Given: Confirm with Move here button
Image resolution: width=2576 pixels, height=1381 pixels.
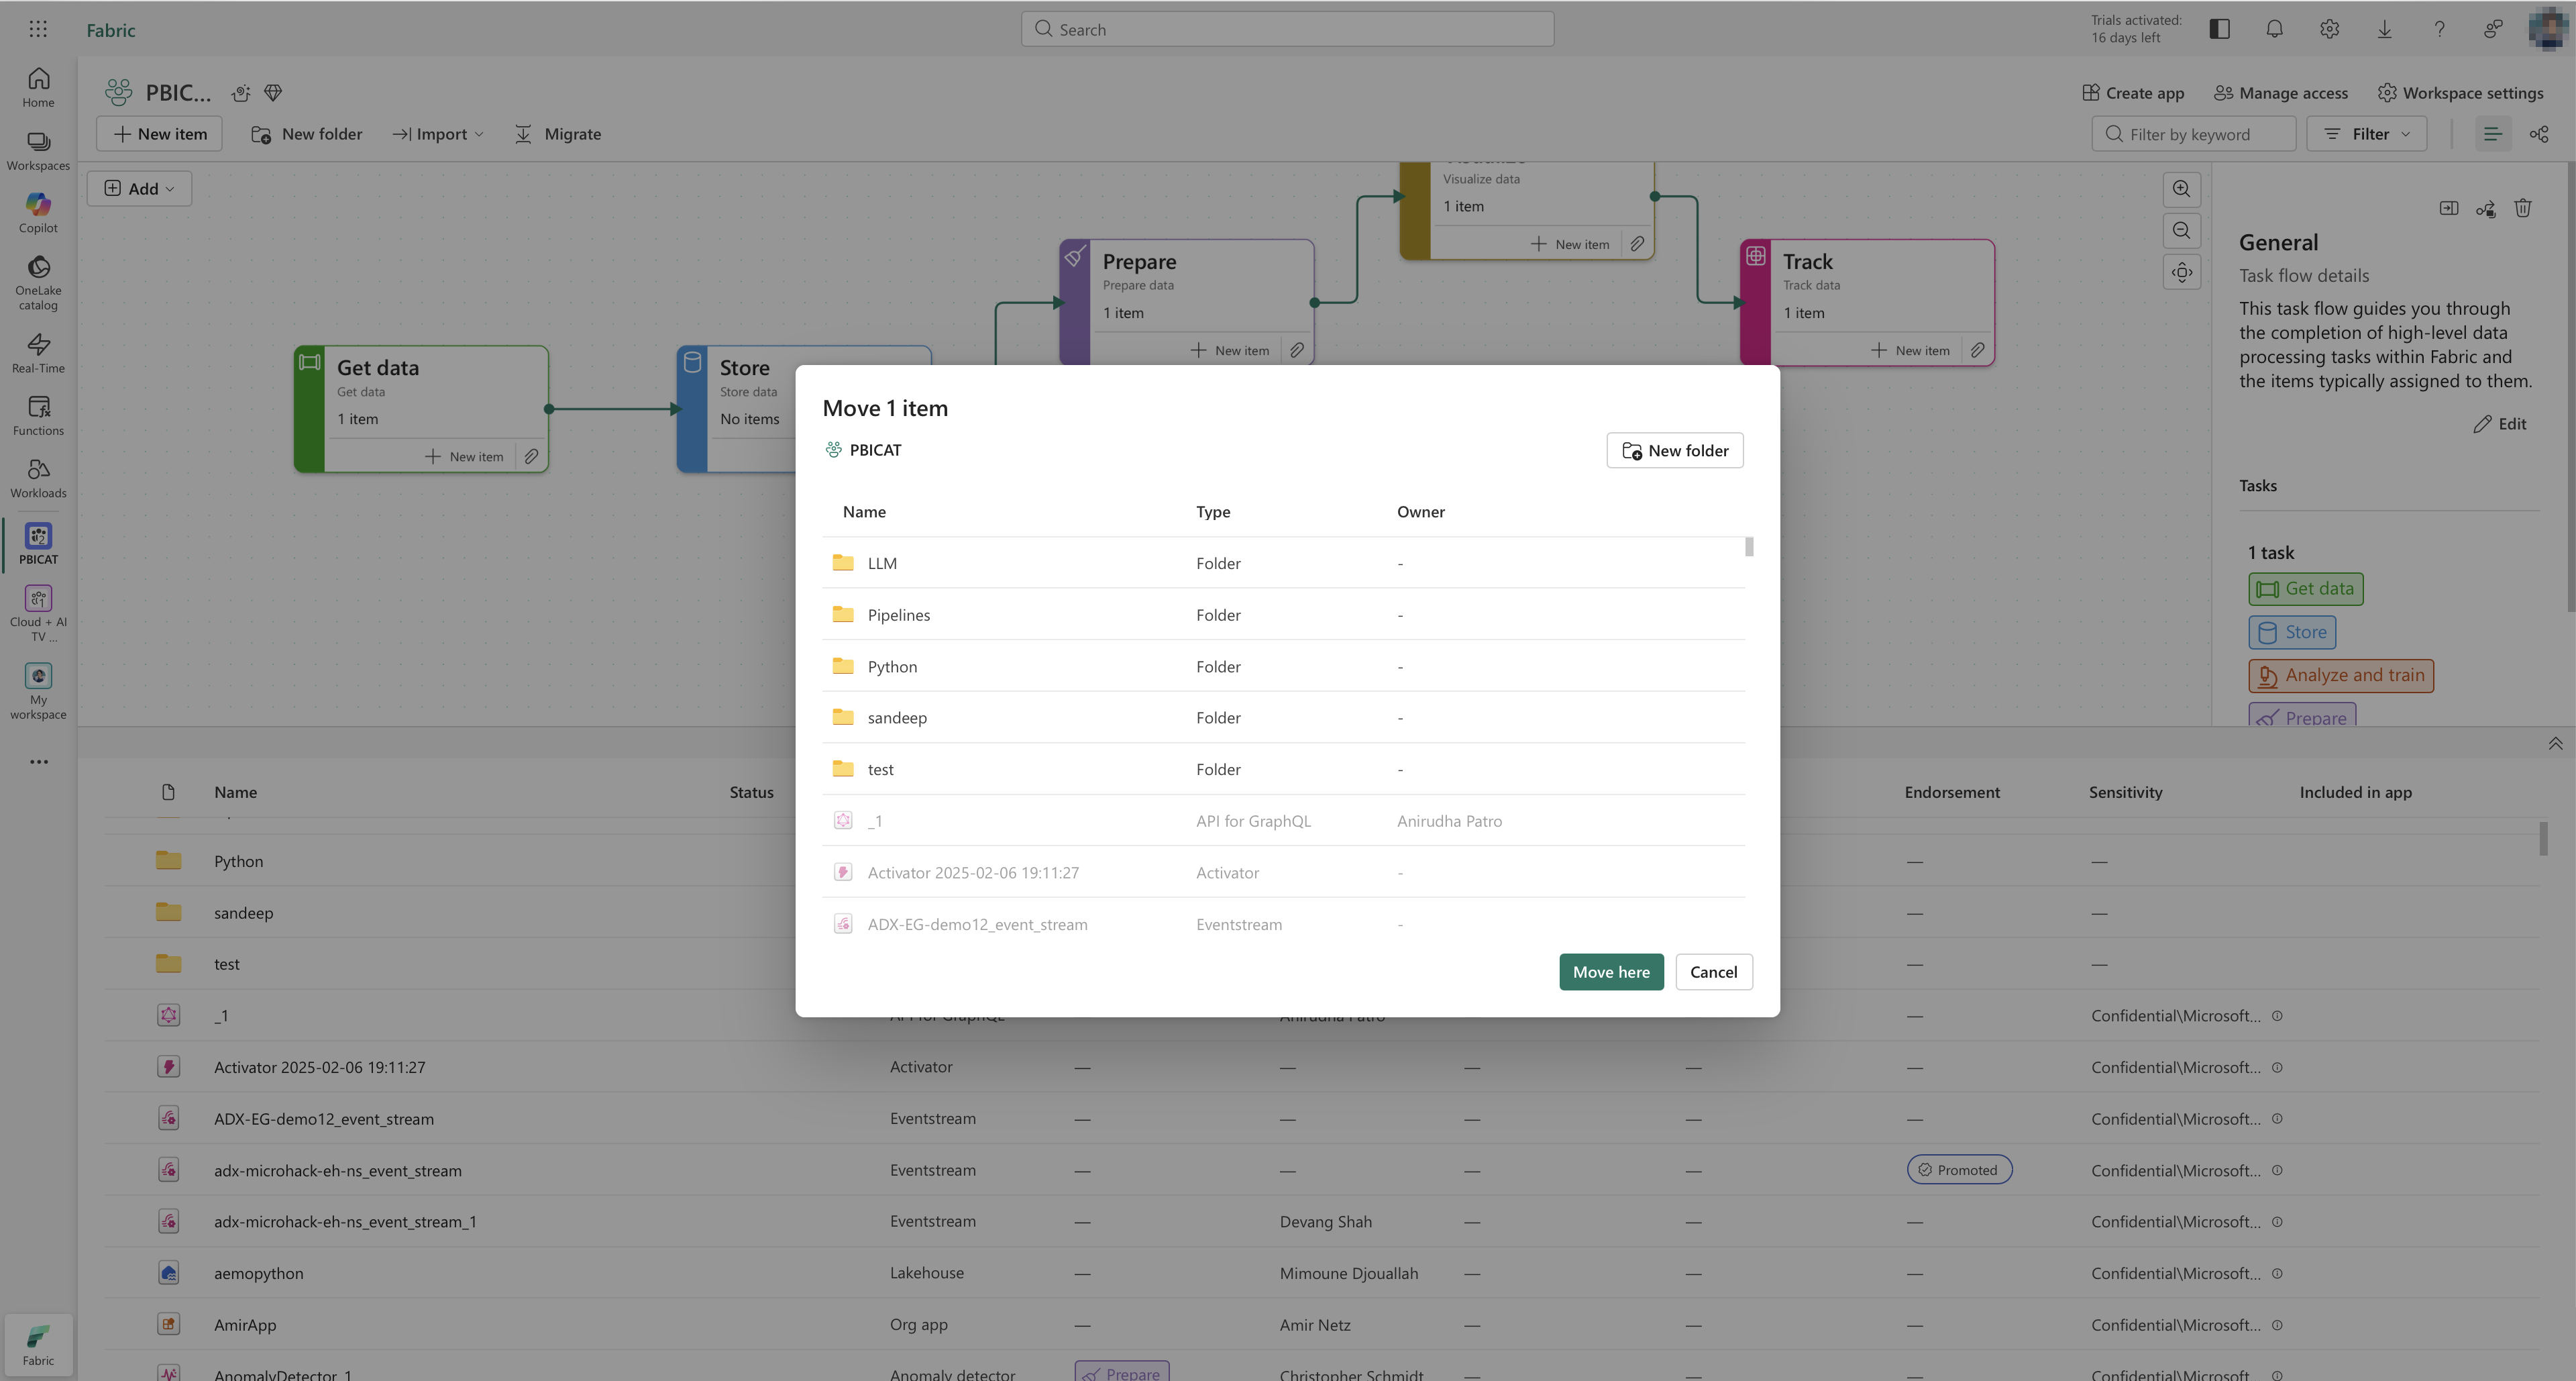Looking at the screenshot, I should coord(1611,972).
